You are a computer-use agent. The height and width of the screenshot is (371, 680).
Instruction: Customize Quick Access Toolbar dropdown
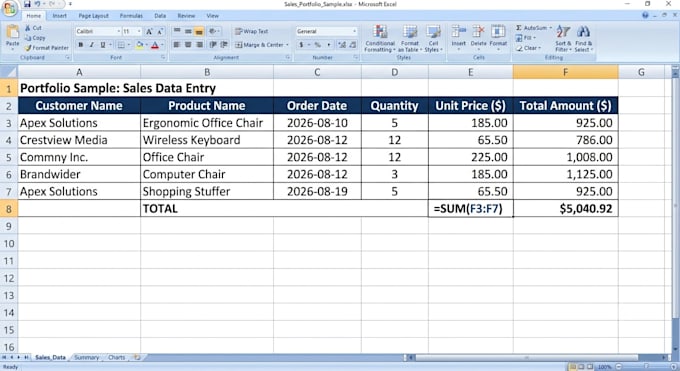point(70,4)
